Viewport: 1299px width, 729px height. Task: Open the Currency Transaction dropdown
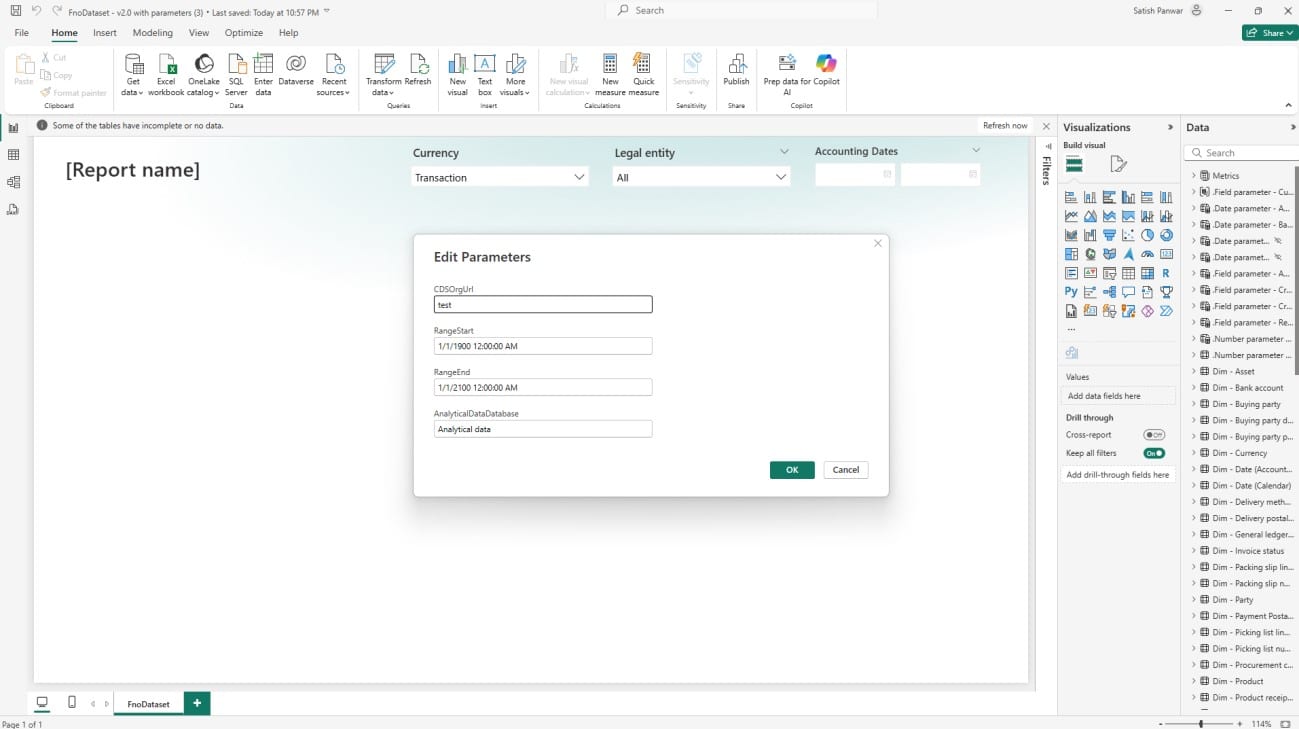click(x=500, y=177)
